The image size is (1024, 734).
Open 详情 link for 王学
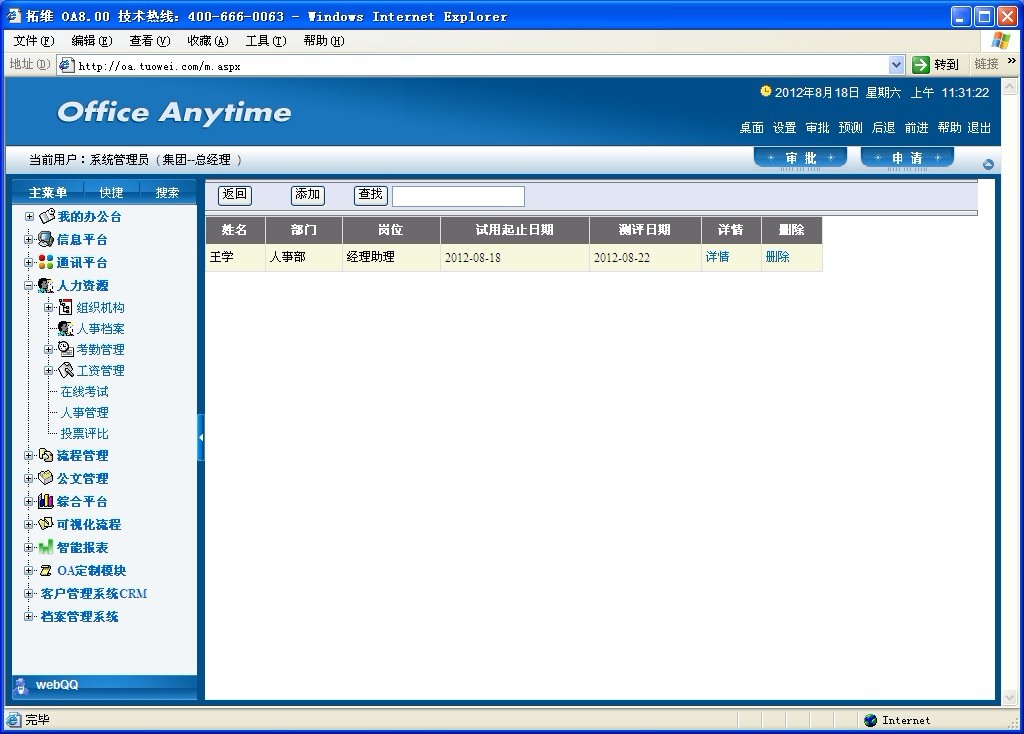pos(717,257)
